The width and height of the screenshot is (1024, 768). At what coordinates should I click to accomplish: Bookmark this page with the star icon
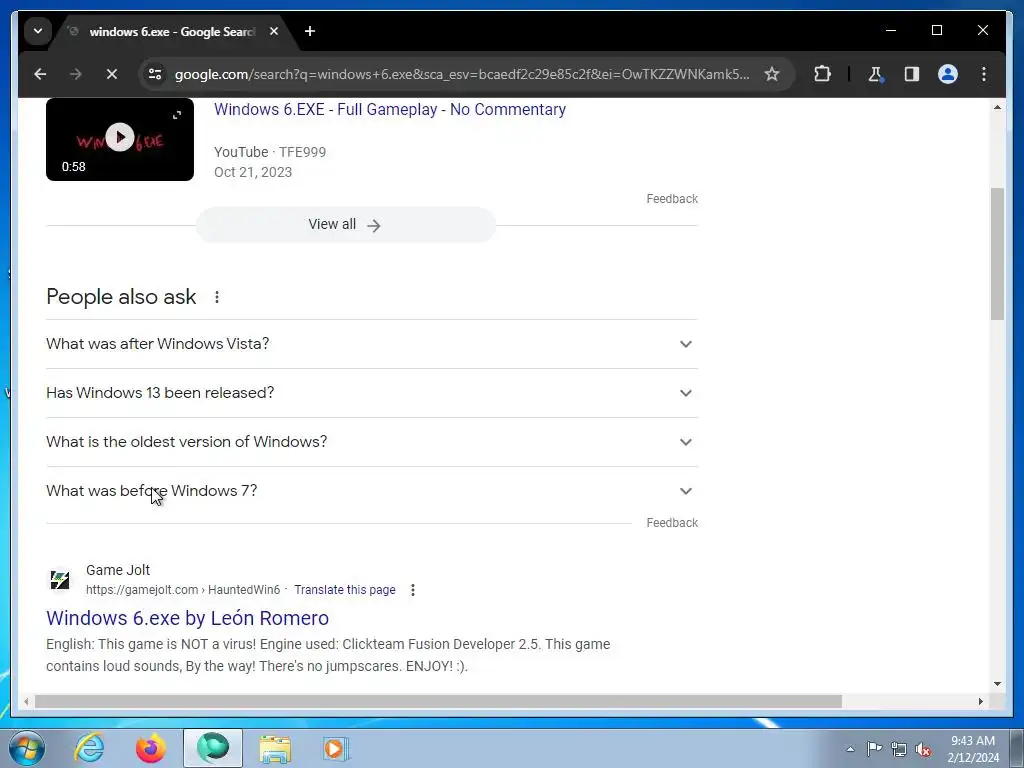[772, 74]
